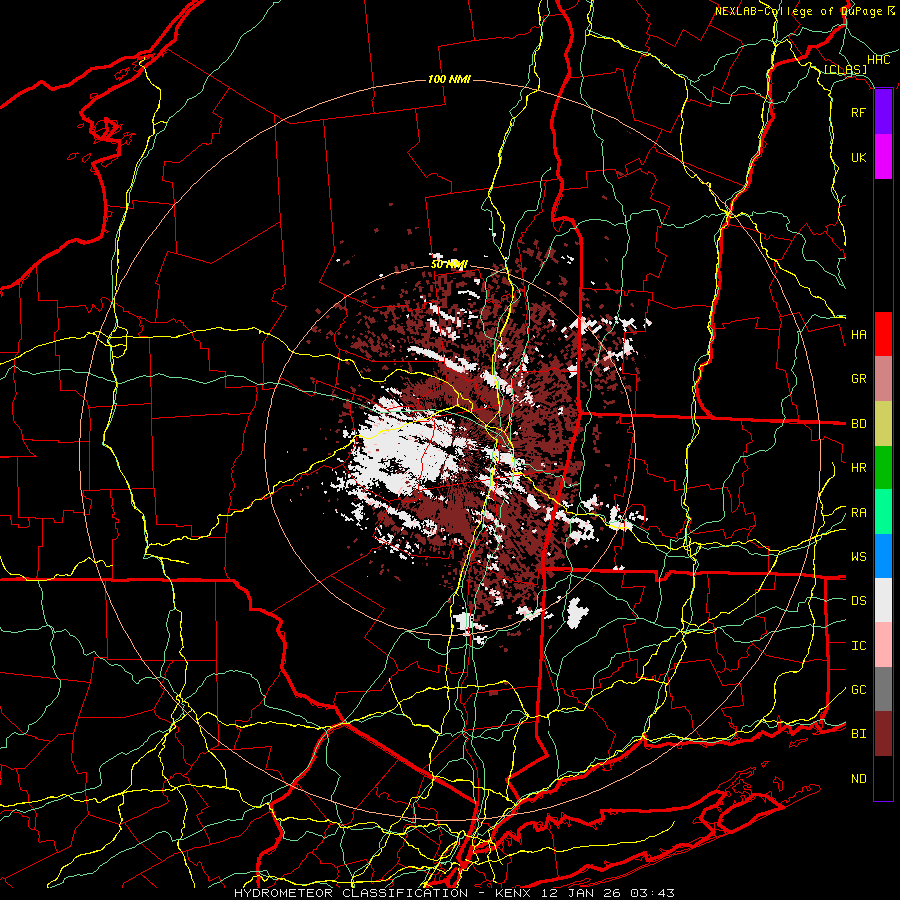Click the BD yellow legend swatch
Viewport: 900px width, 900px height.
(883, 424)
